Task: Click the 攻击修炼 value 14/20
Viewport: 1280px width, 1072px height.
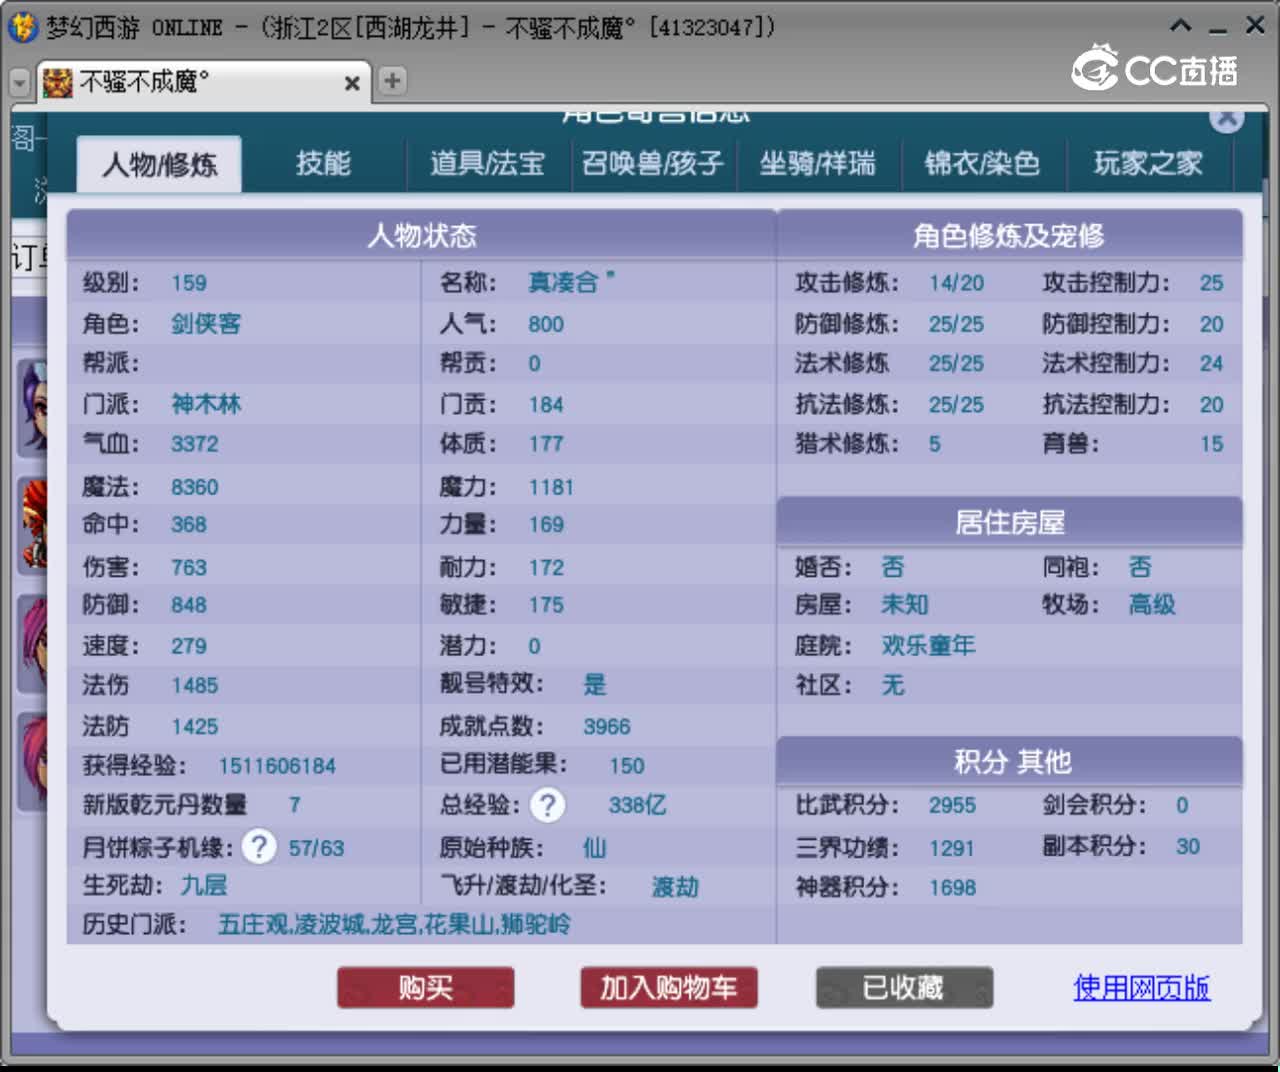Action: (x=956, y=283)
